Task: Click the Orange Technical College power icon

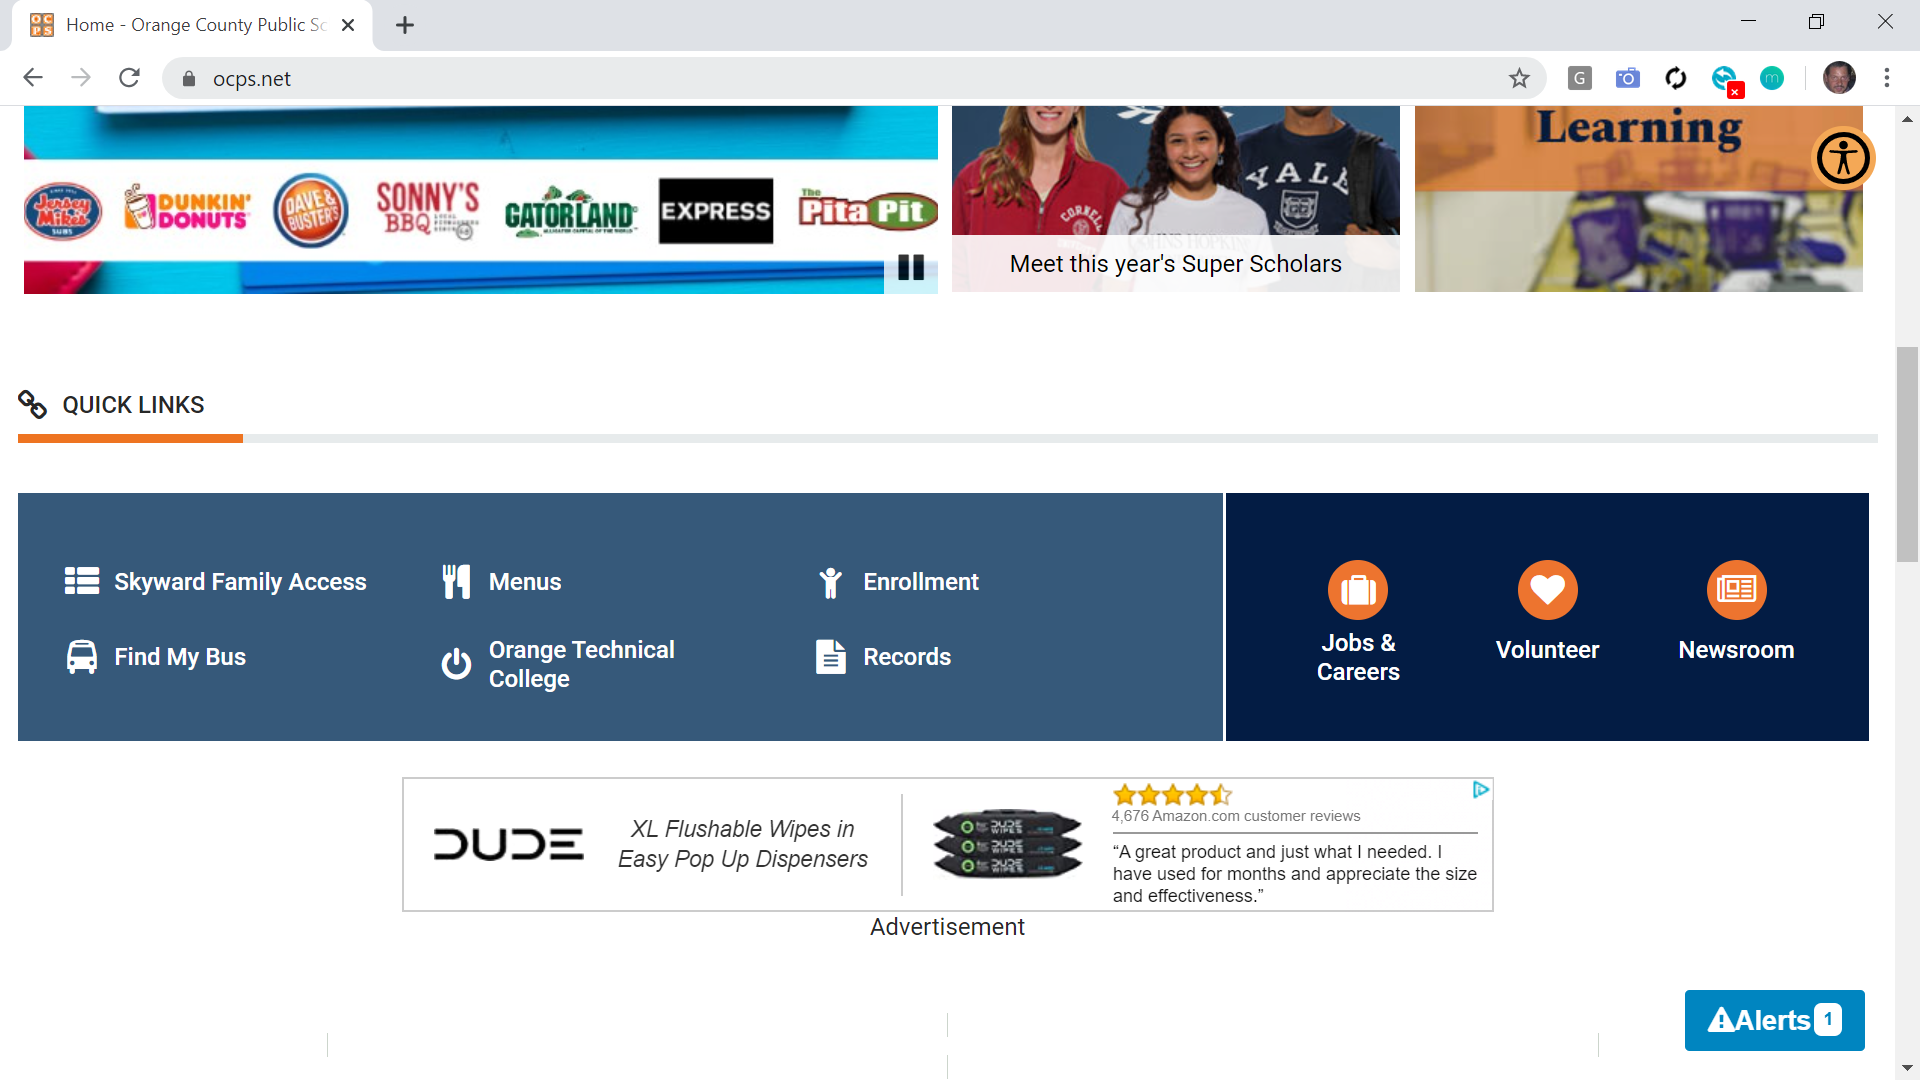Action: tap(456, 664)
